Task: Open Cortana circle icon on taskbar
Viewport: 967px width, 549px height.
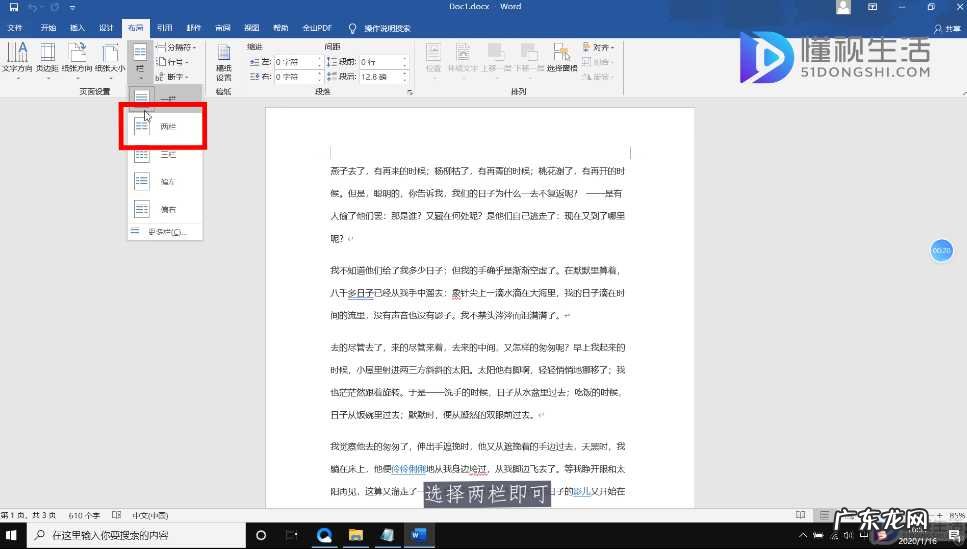Action: (x=261, y=535)
